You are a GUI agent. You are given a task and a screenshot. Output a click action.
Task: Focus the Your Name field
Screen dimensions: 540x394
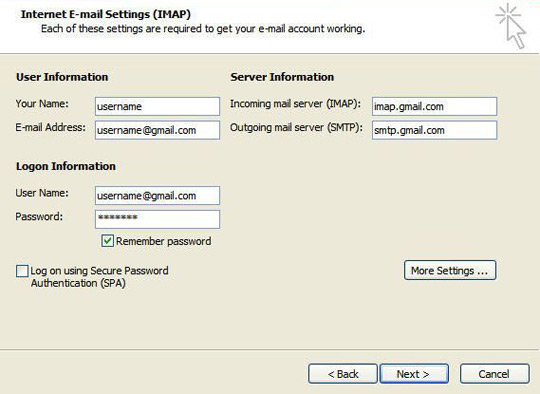coord(157,106)
